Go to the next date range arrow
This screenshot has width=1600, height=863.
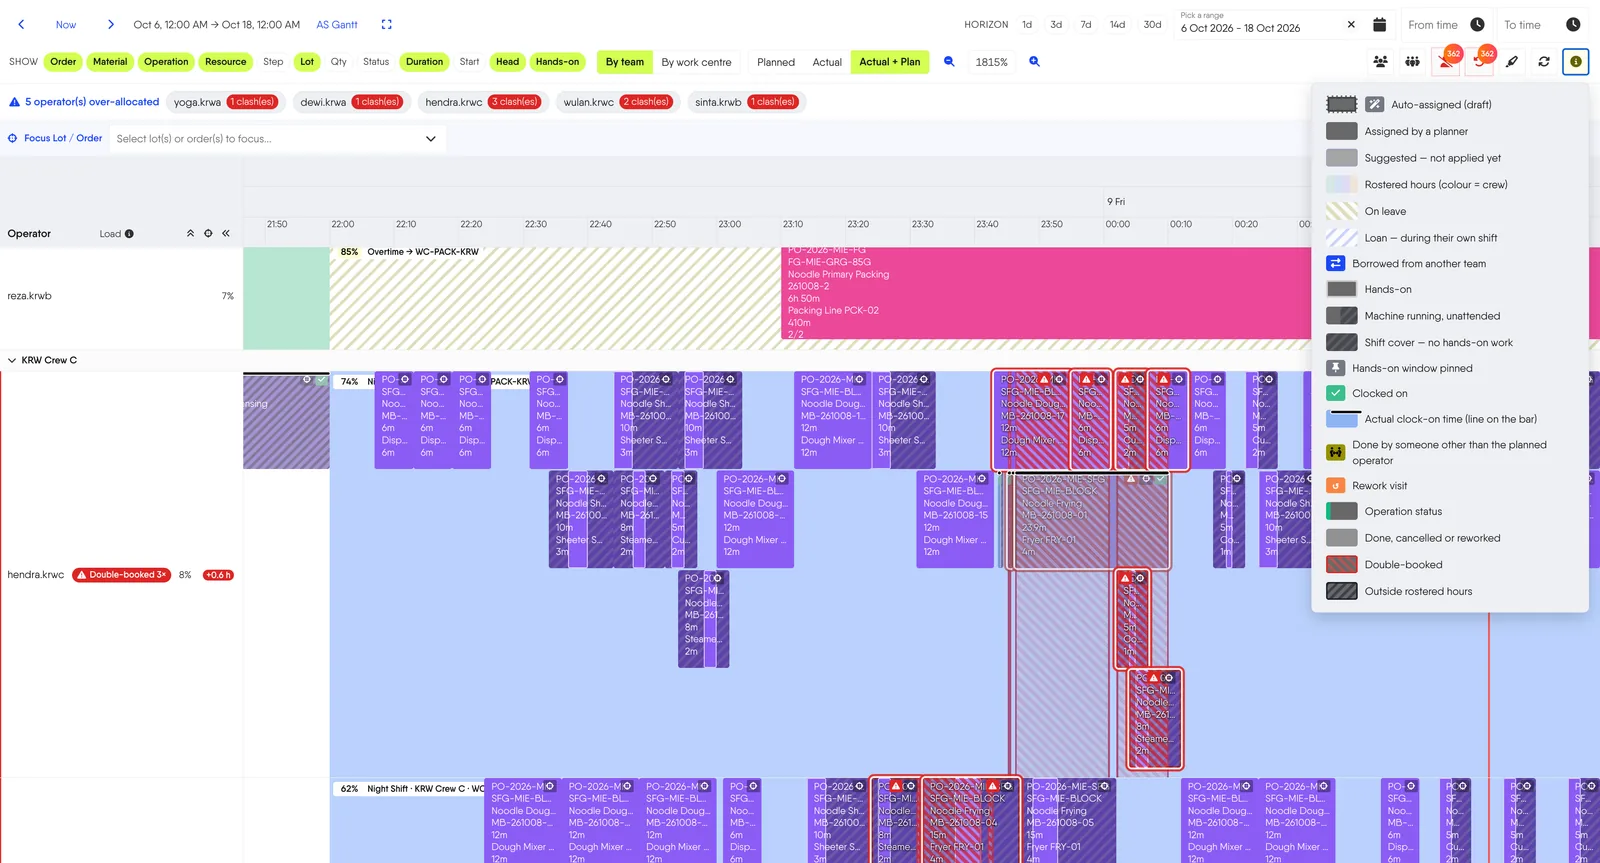(111, 25)
